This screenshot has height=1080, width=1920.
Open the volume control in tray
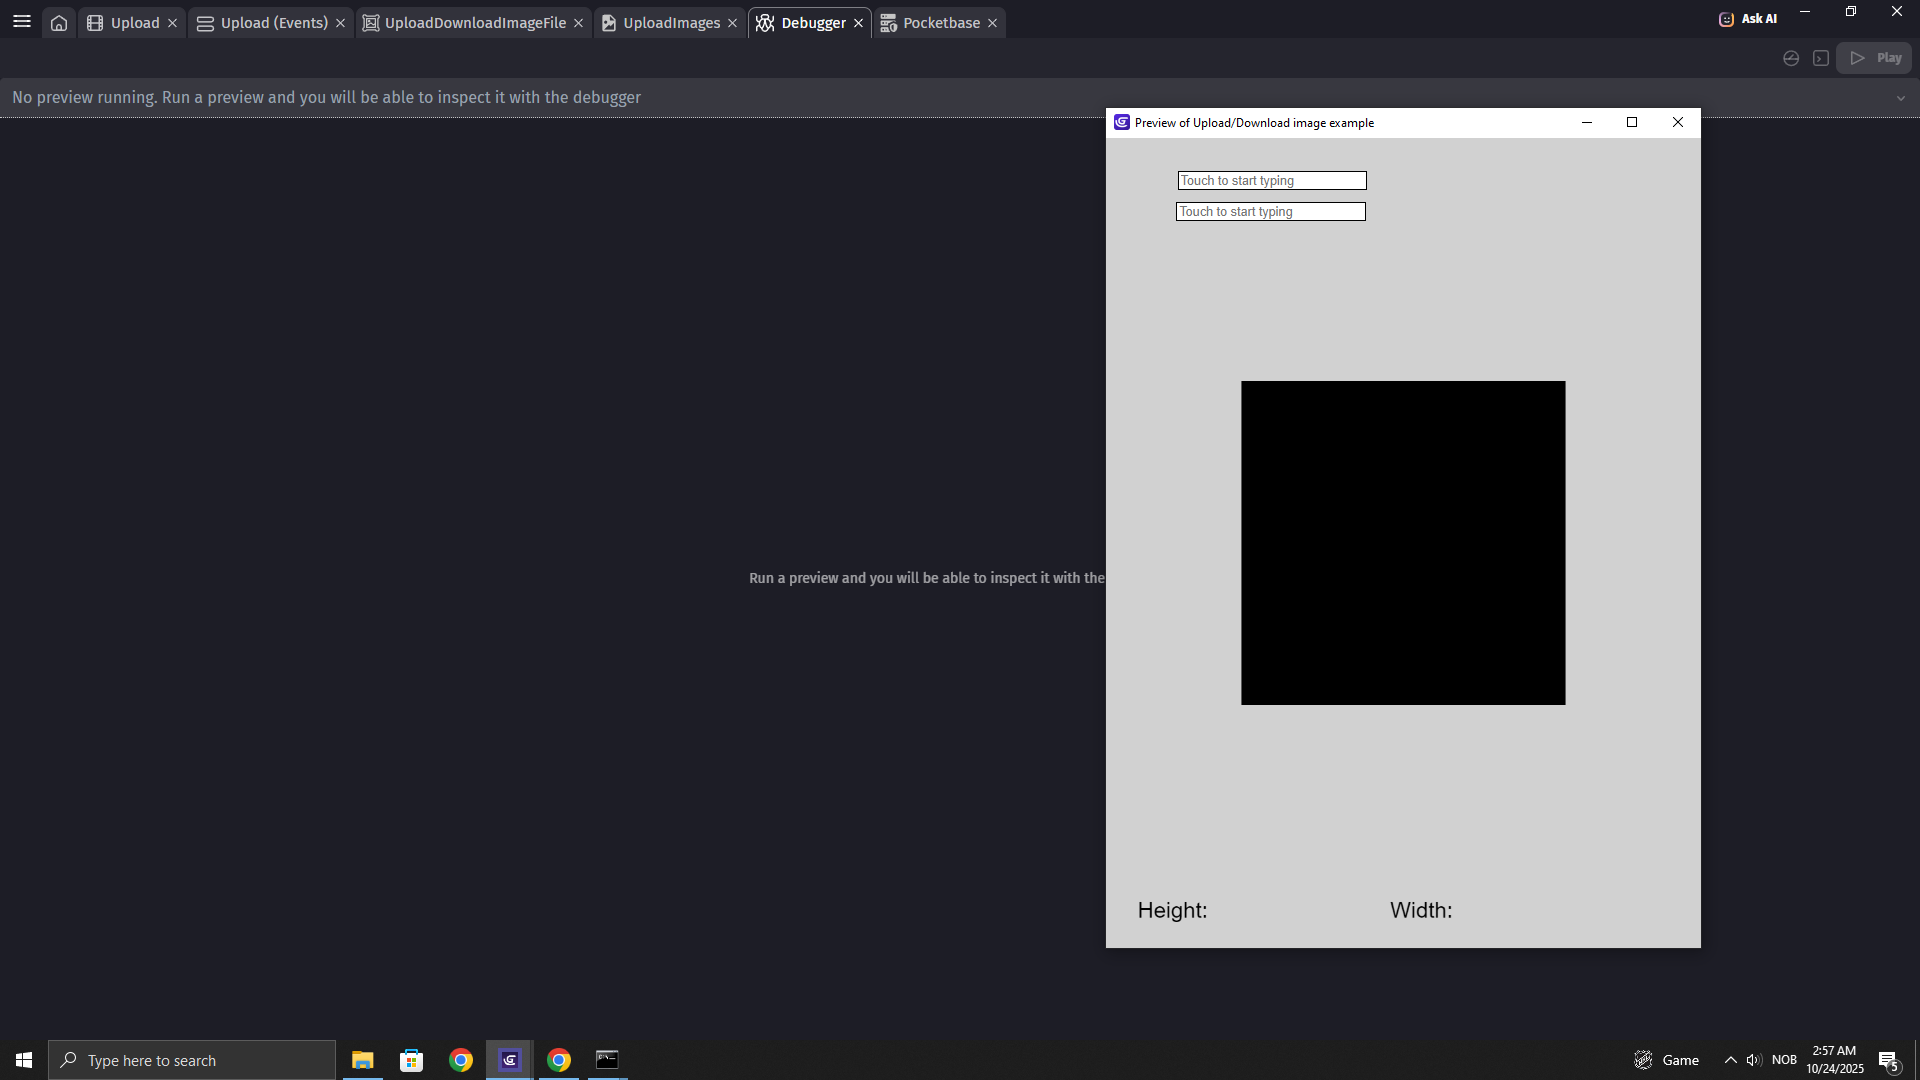pos(1754,1060)
